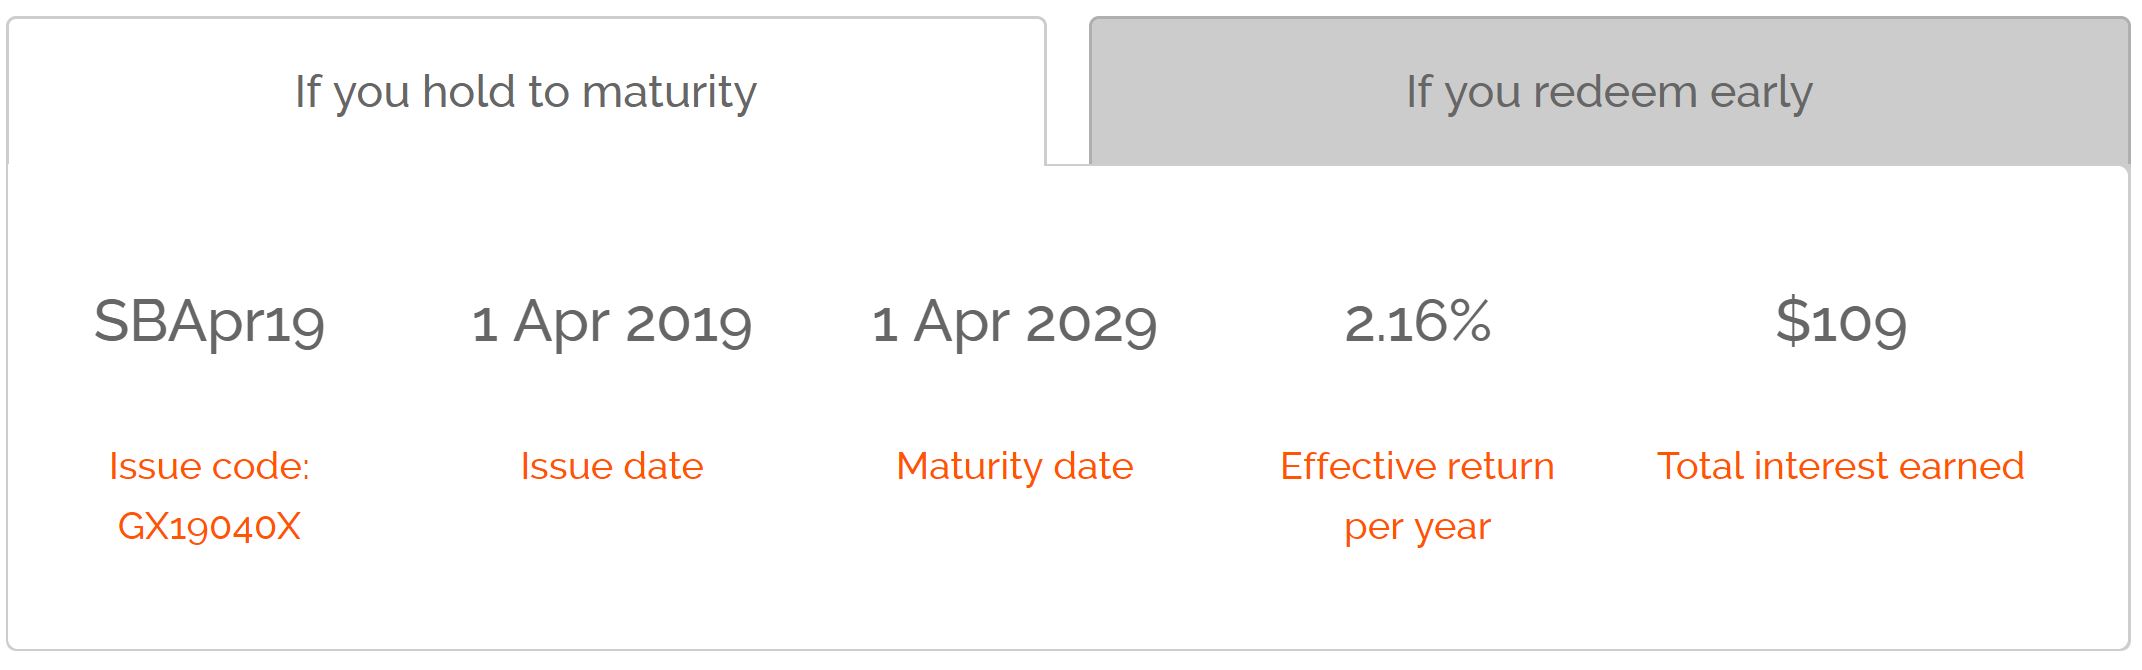Click the year 2029 in maturity date

coord(1091,322)
